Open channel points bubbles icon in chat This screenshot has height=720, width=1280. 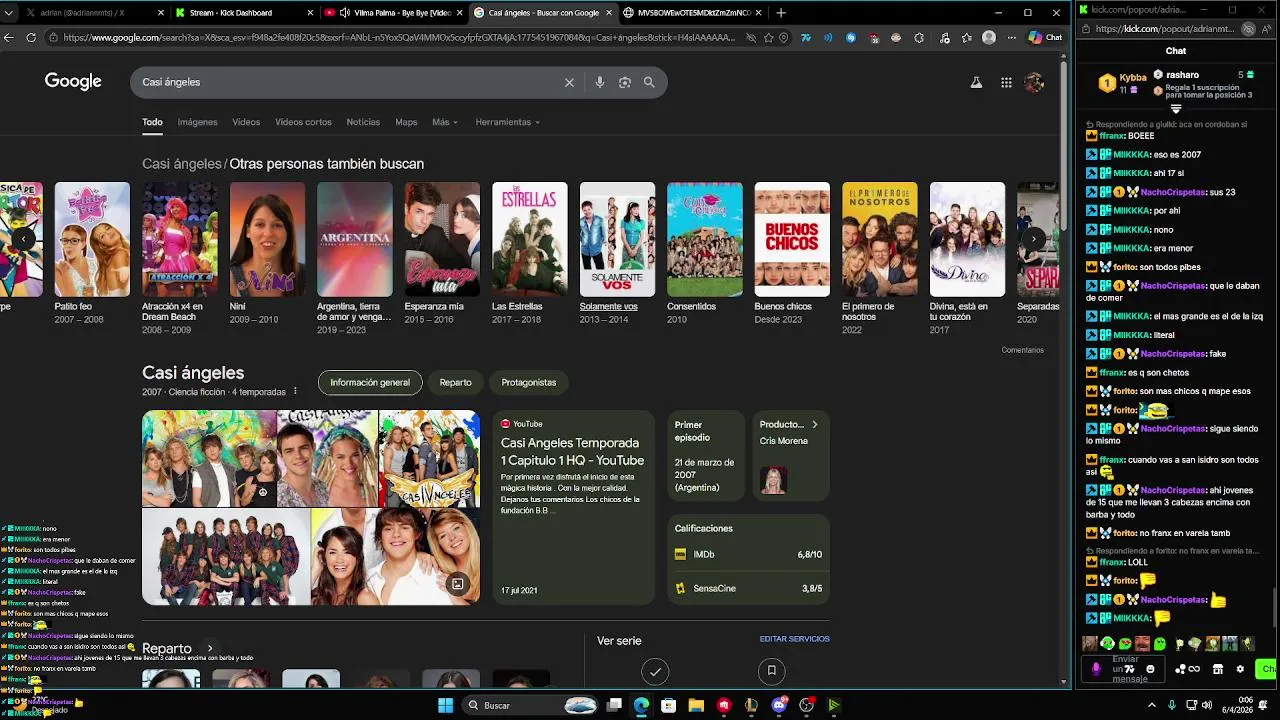pyautogui.click(x=1187, y=669)
